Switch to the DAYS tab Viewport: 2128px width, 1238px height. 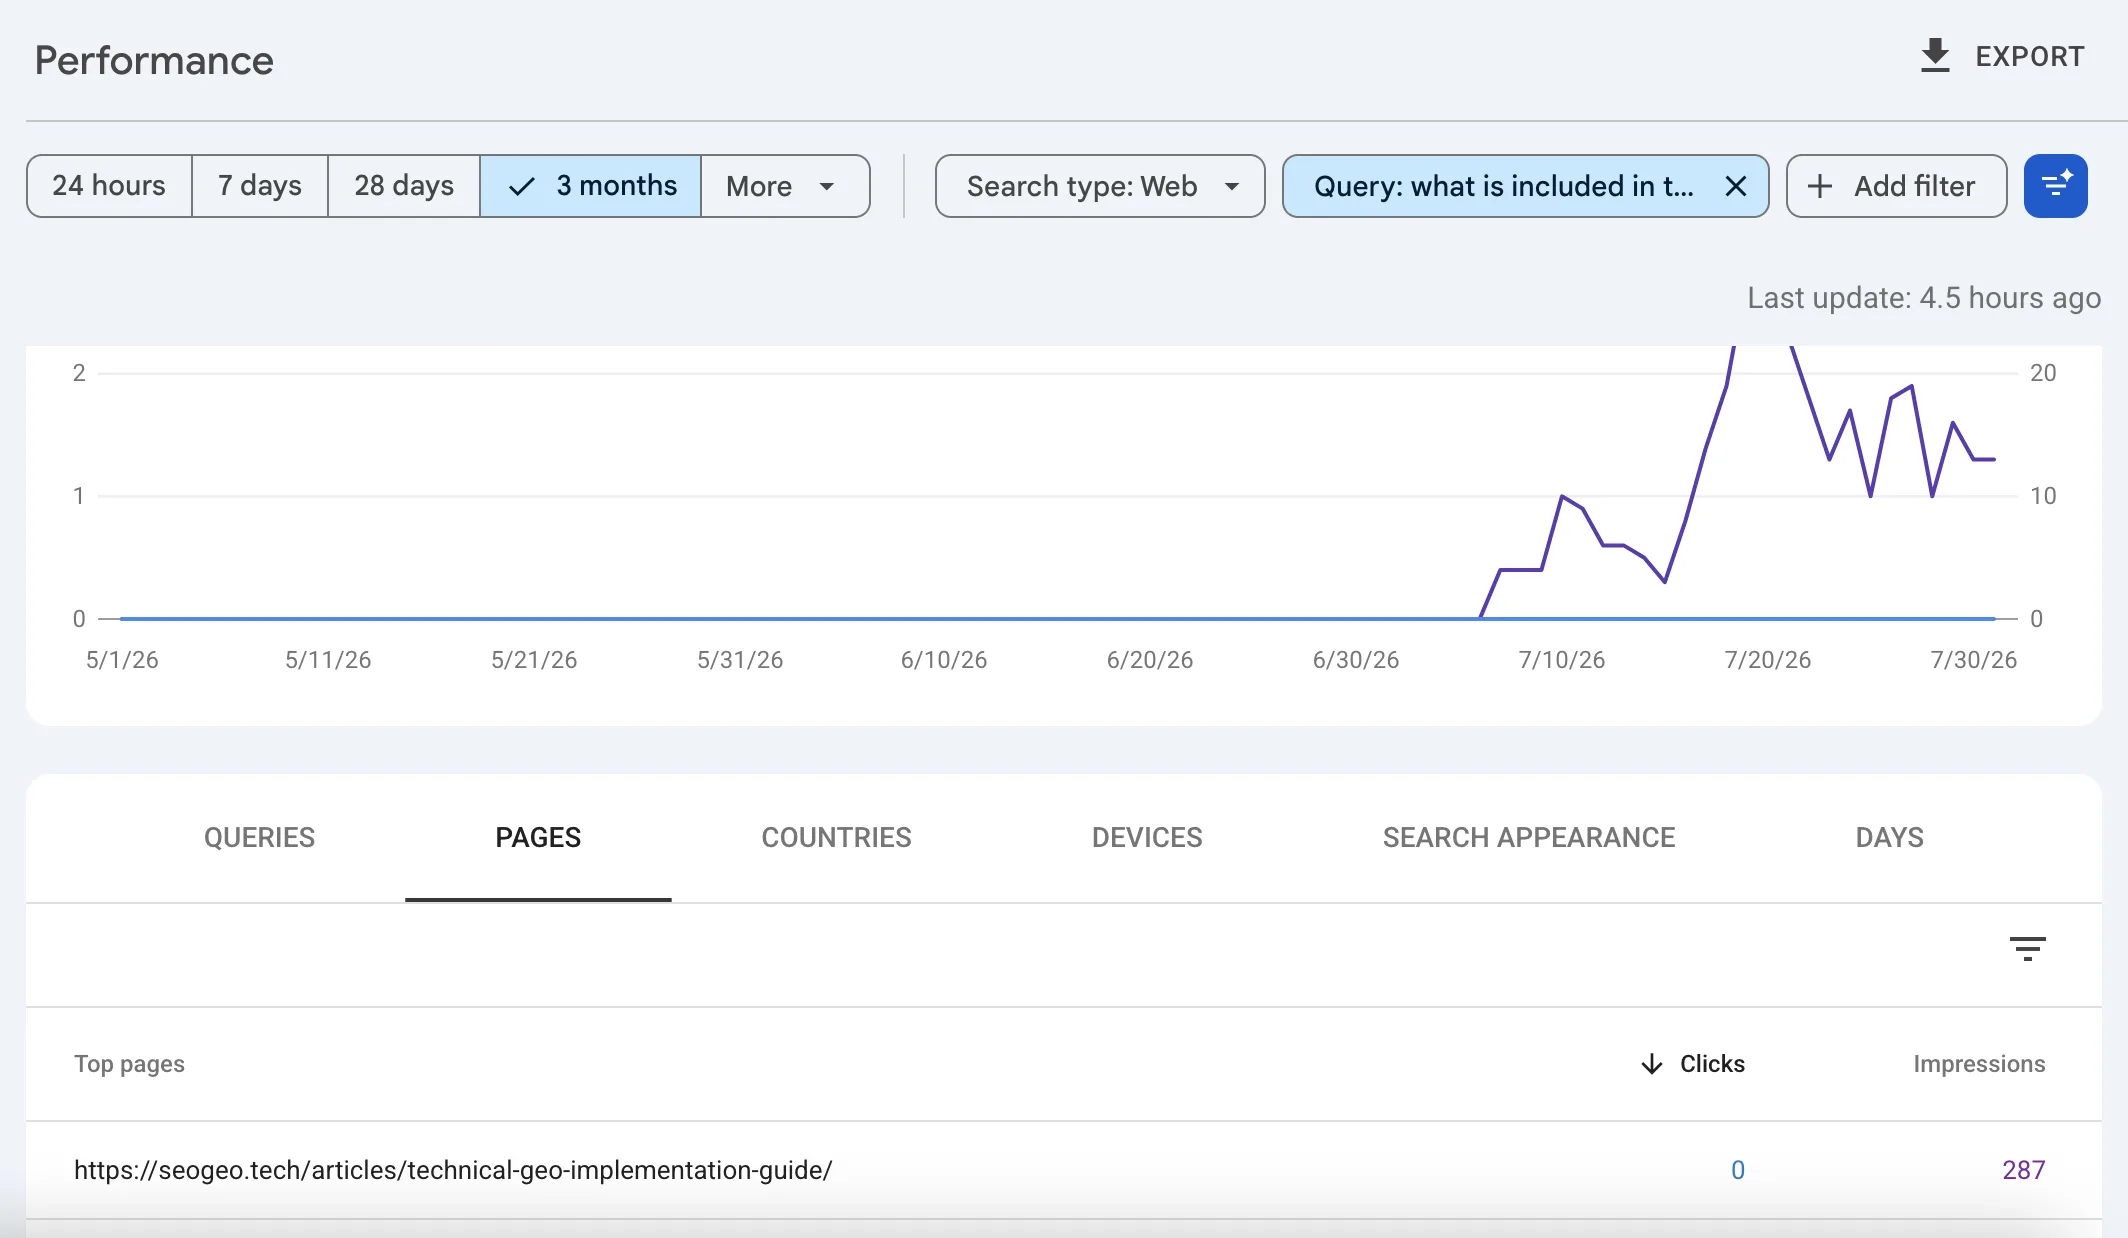click(x=1889, y=838)
